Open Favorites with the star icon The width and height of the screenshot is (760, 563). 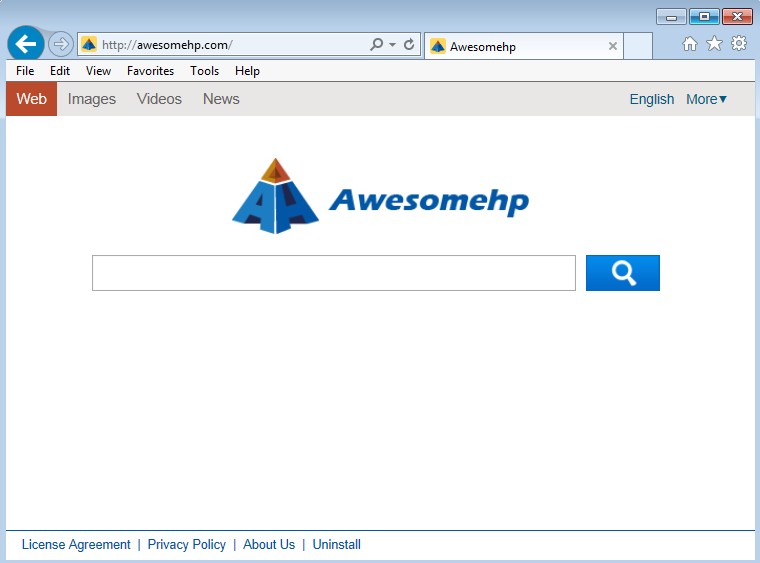(x=714, y=44)
